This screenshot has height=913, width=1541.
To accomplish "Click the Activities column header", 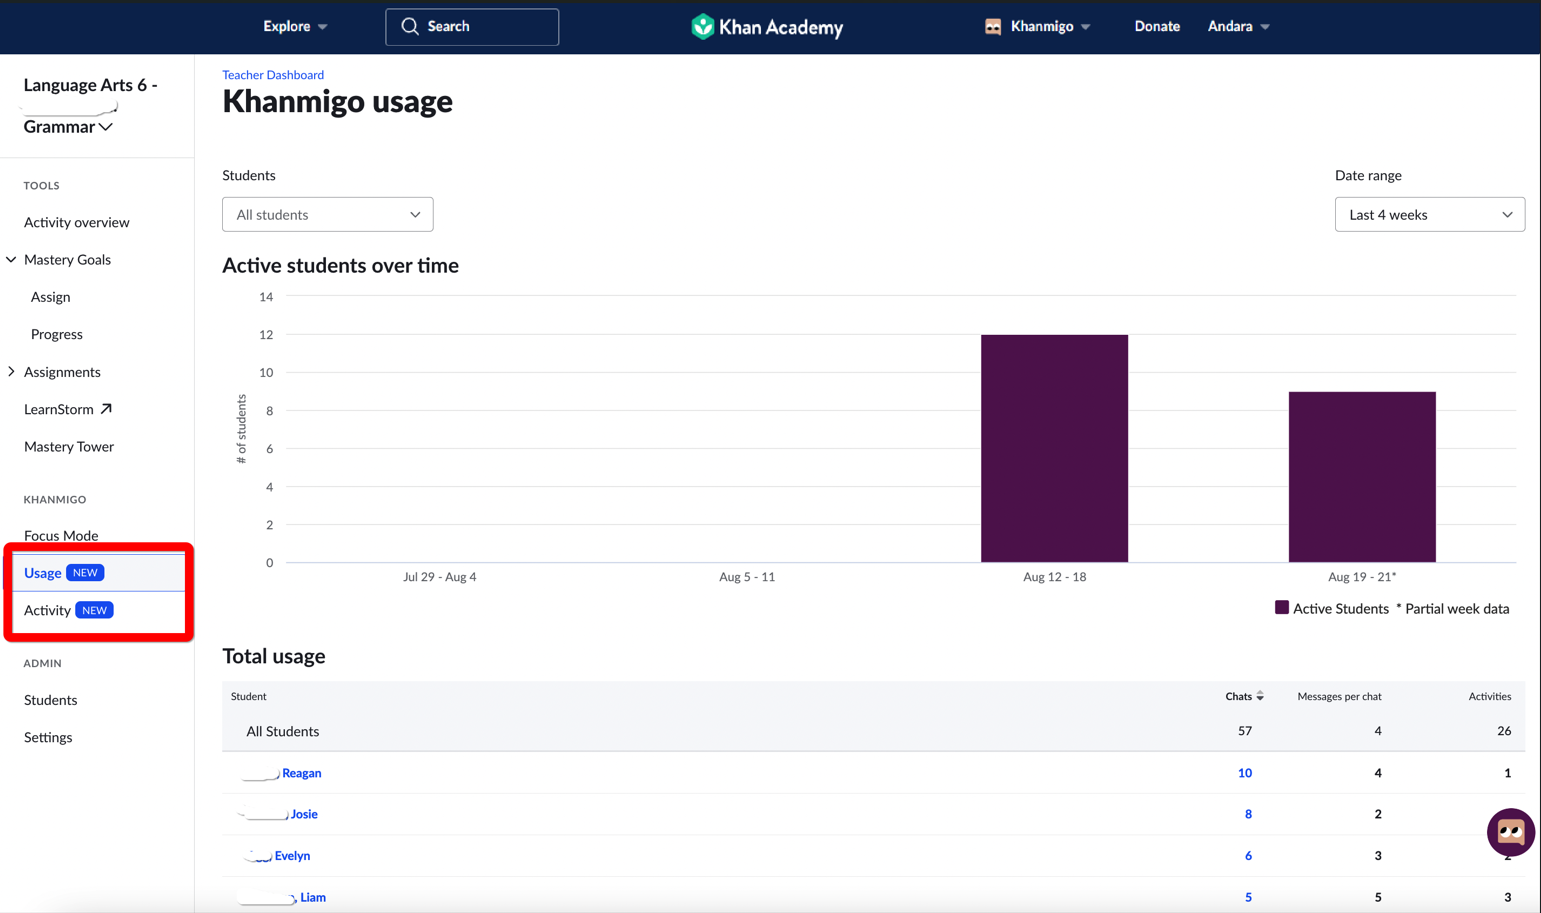I will pyautogui.click(x=1489, y=696).
